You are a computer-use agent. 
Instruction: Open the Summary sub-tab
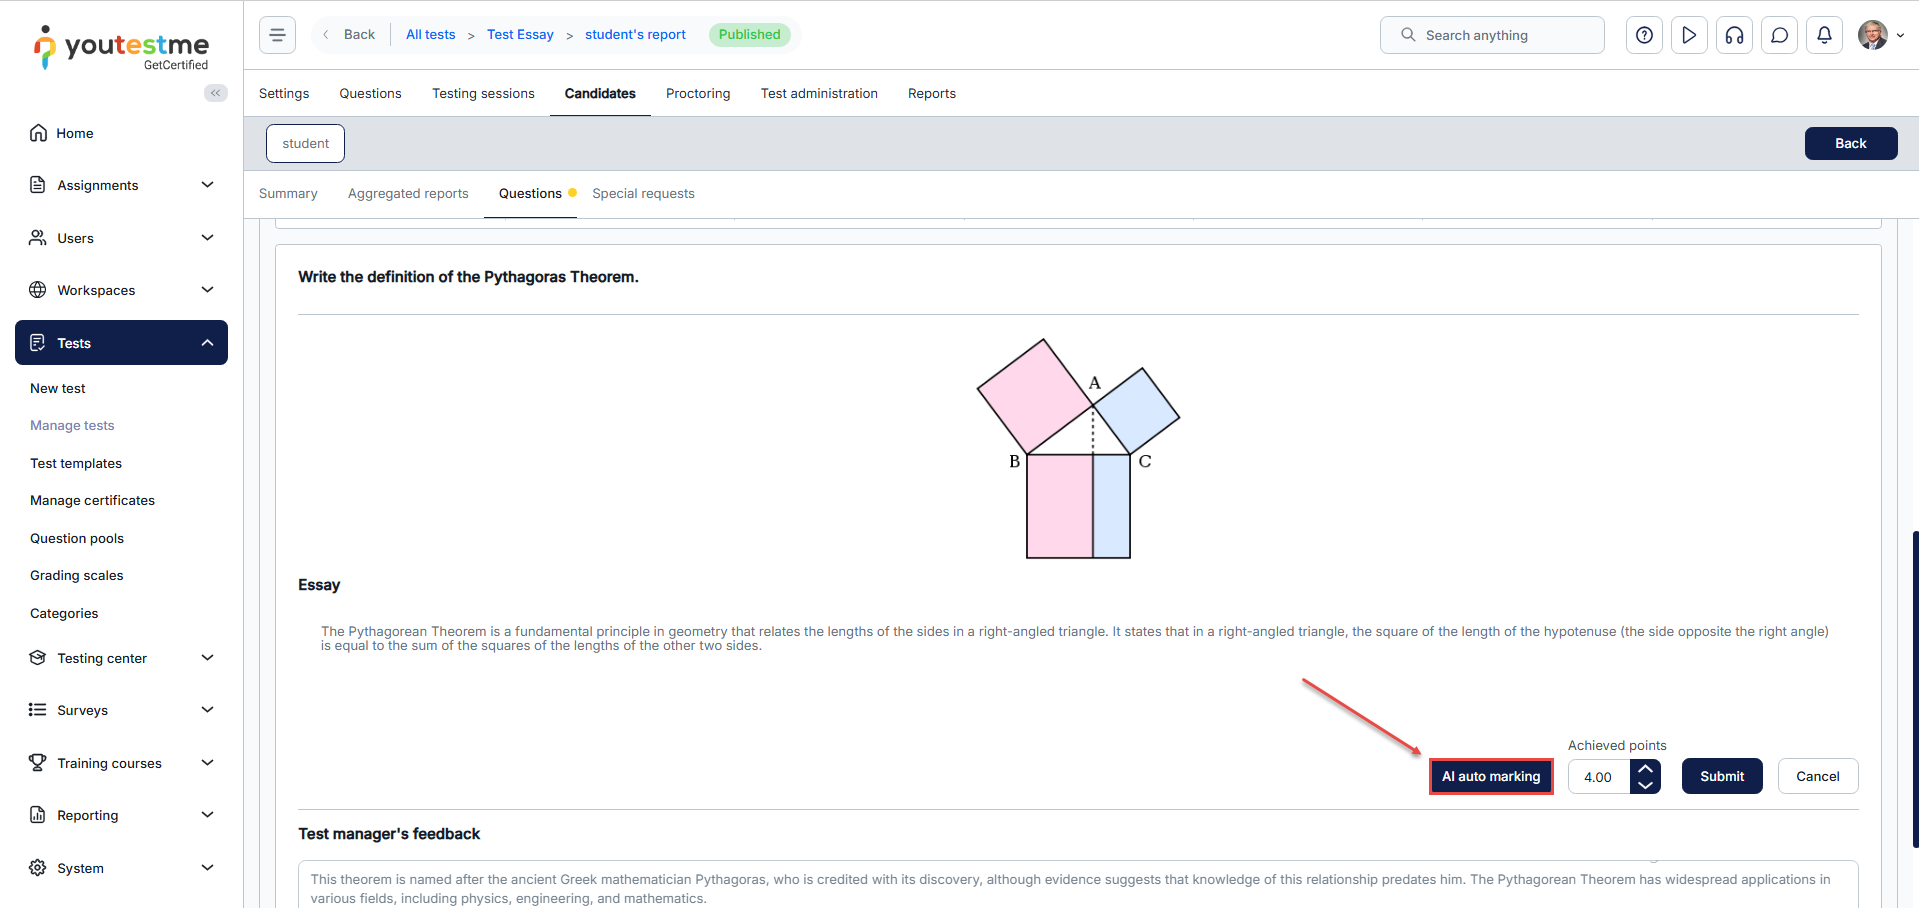point(288,193)
